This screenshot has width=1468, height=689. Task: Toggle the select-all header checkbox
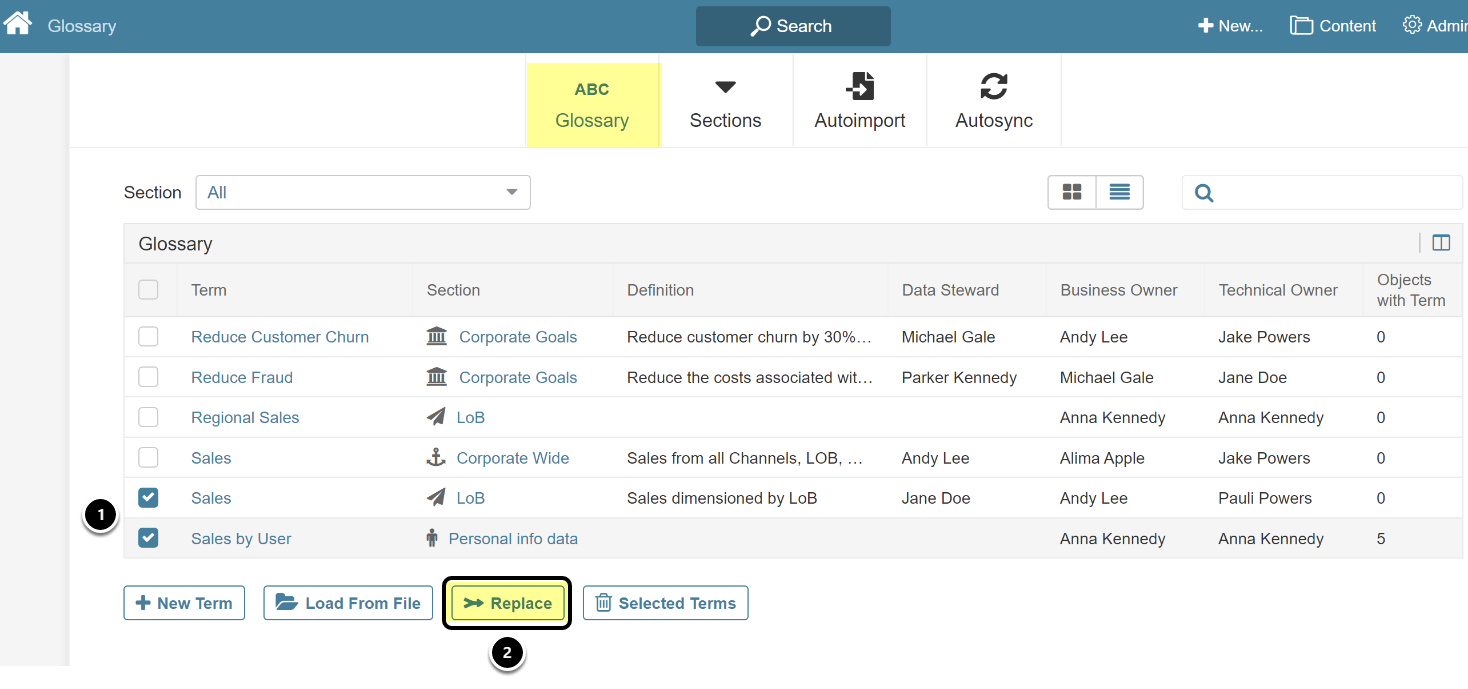(148, 290)
